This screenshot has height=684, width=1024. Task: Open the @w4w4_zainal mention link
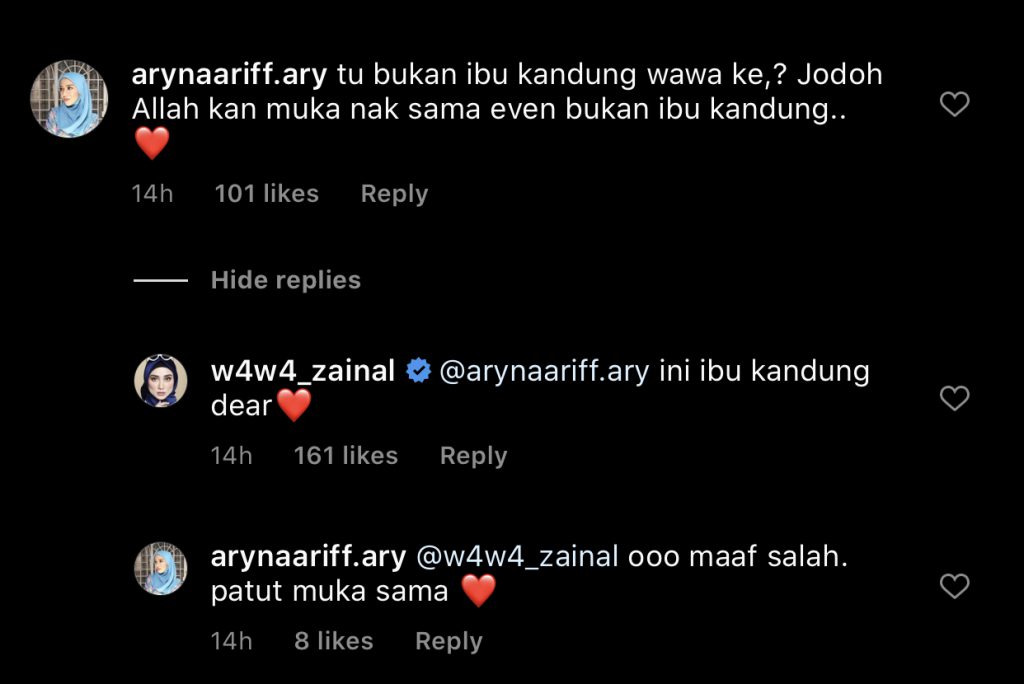[517, 557]
